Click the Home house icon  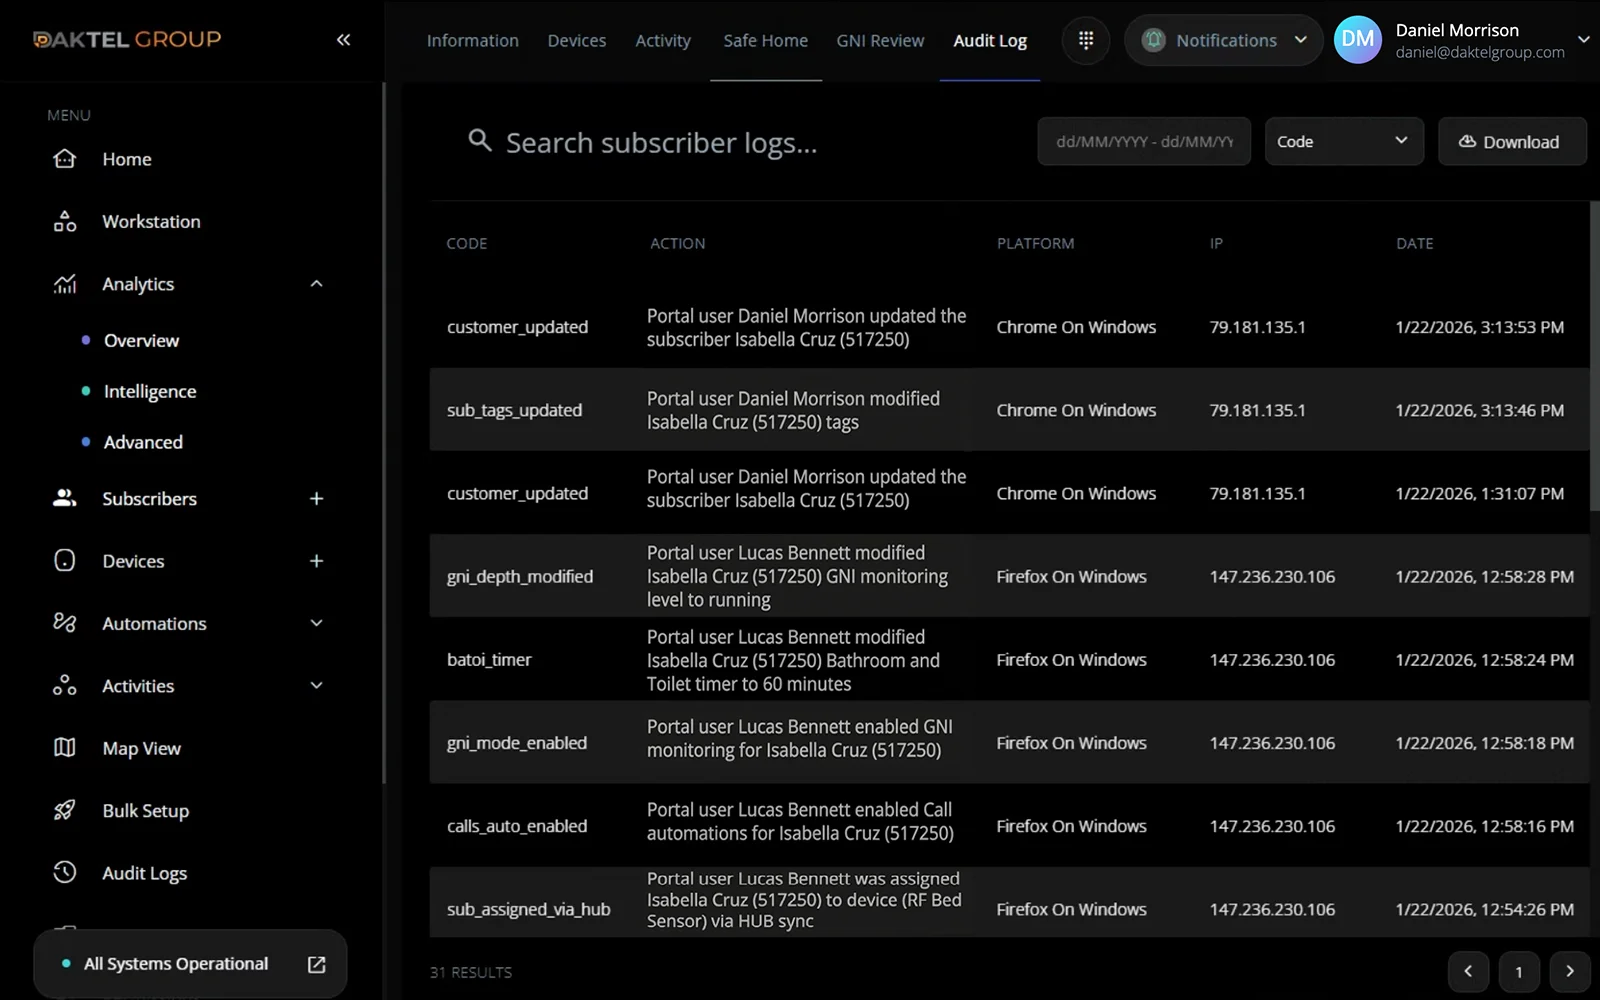coord(65,159)
